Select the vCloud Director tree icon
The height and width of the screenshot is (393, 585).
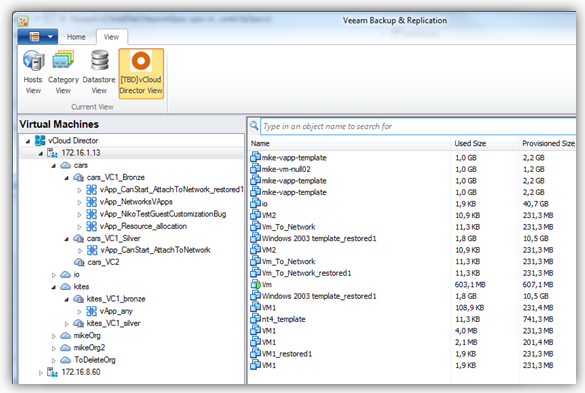tap(40, 140)
